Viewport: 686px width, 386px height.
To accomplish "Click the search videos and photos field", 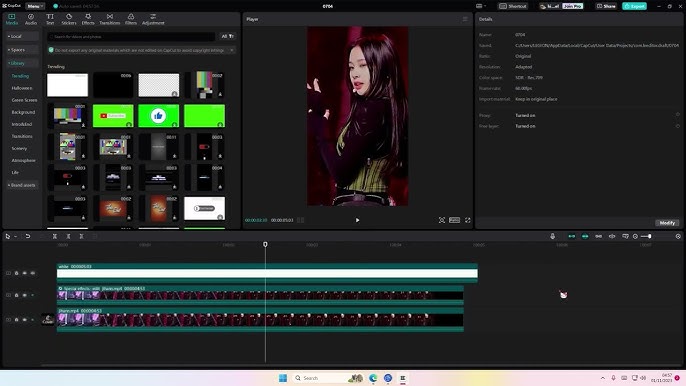I will 131,37.
